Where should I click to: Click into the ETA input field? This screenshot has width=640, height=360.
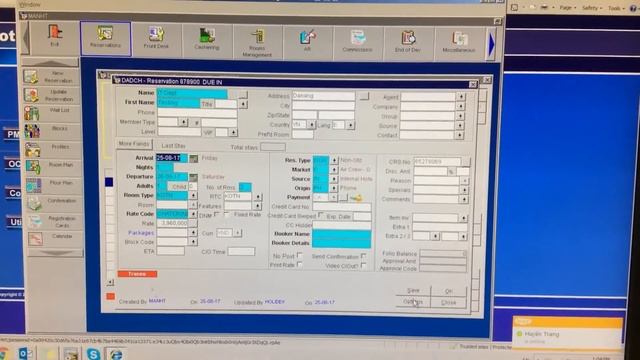click(171, 251)
